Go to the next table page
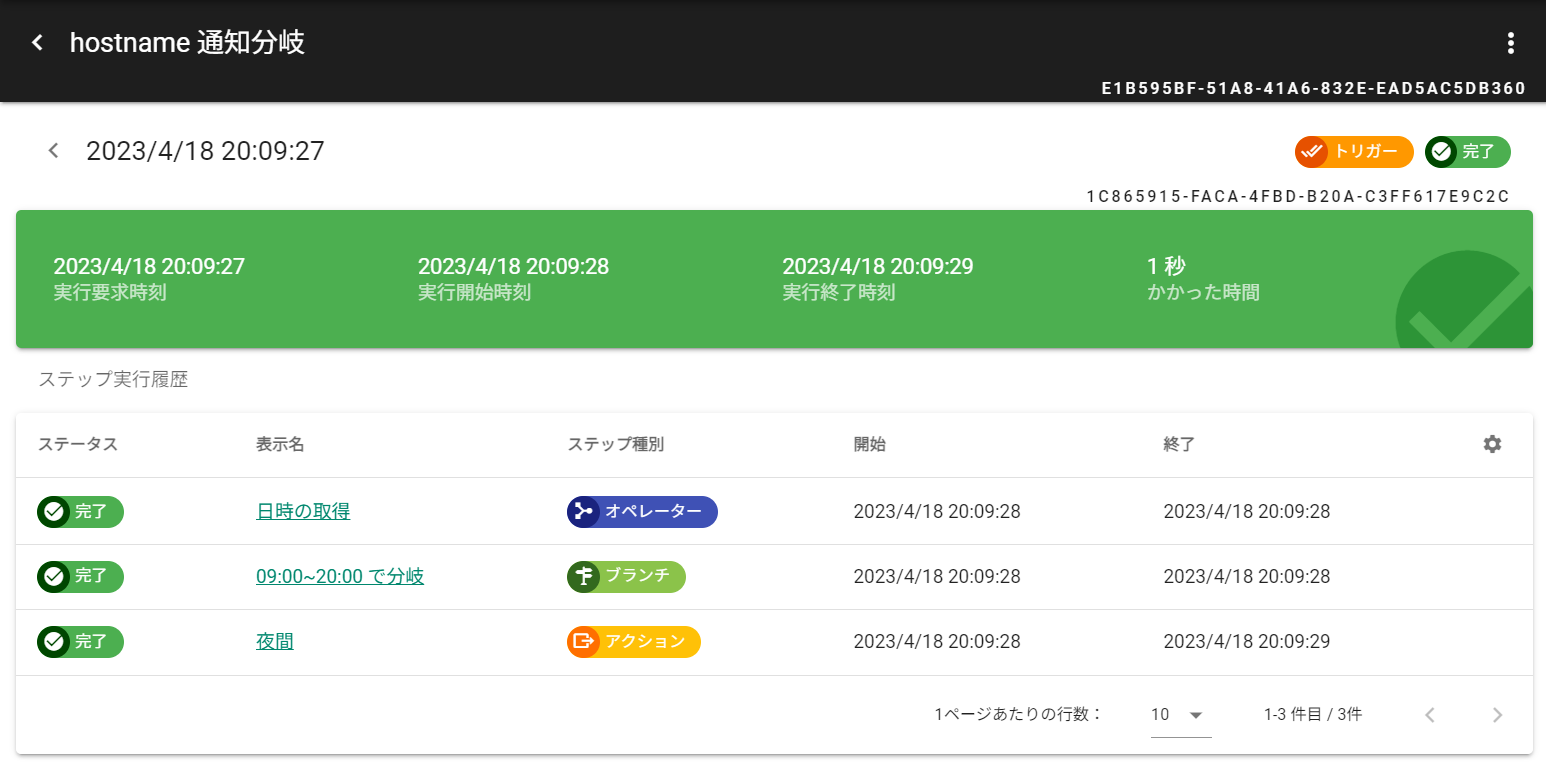The height and width of the screenshot is (768, 1546). point(1497,714)
